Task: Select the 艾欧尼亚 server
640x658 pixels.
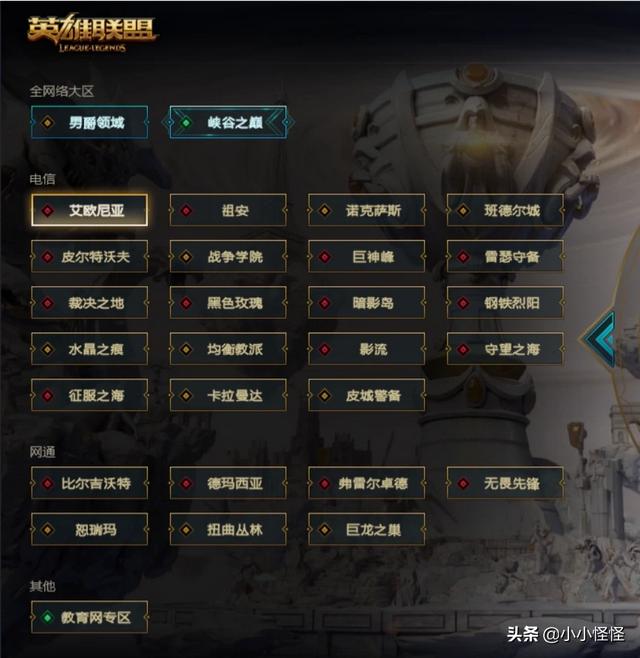Action: pos(89,210)
